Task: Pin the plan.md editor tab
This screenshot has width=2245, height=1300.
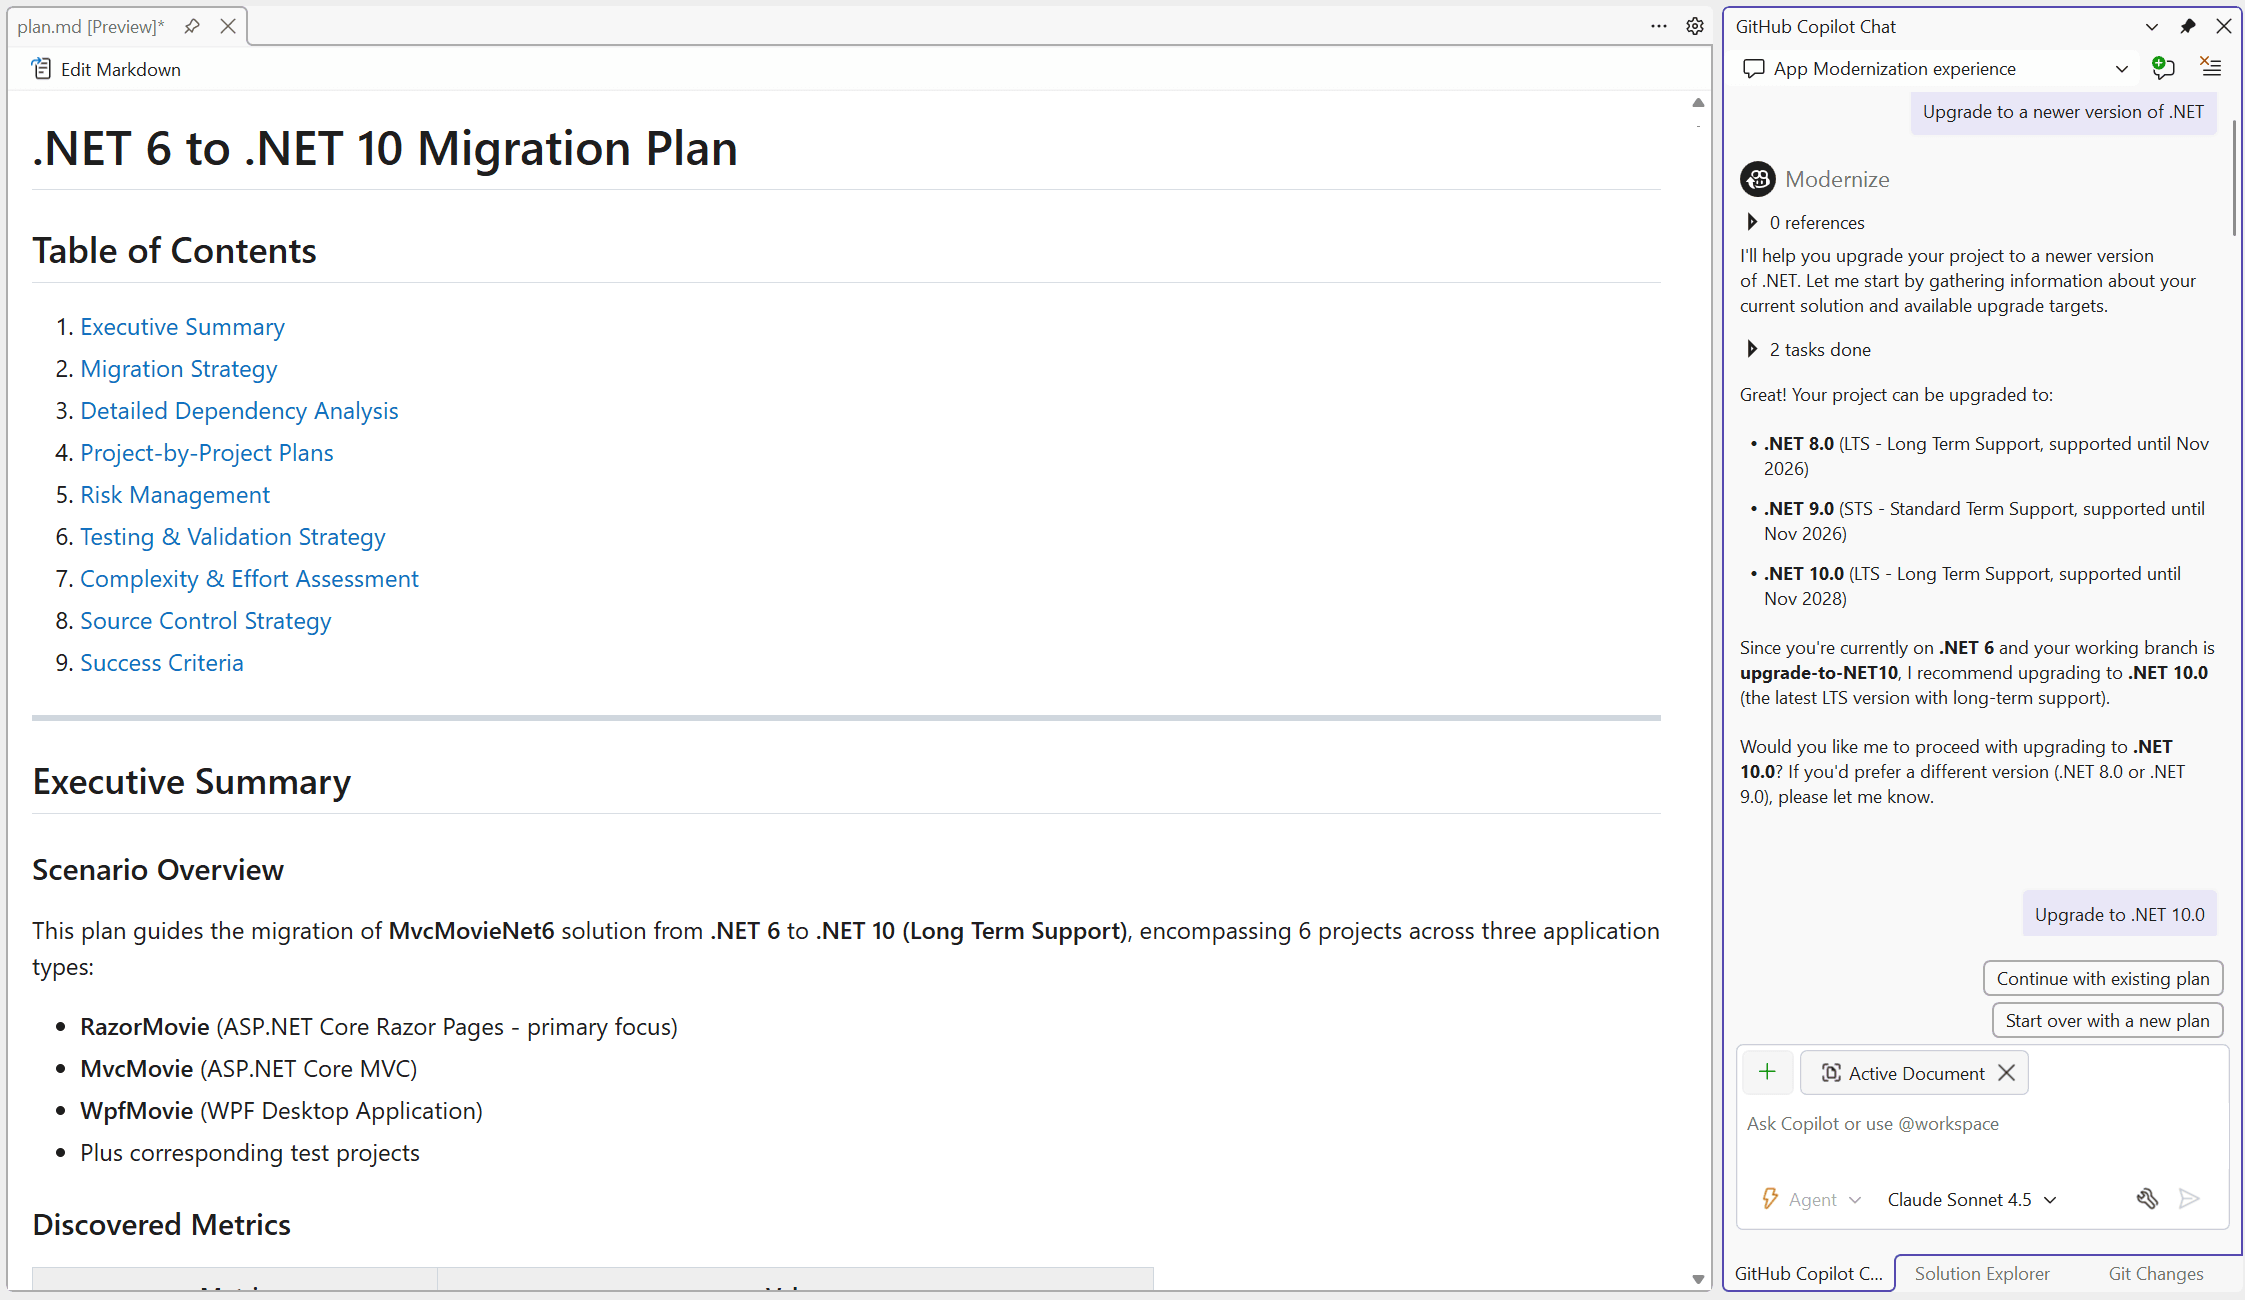Action: tap(191, 26)
